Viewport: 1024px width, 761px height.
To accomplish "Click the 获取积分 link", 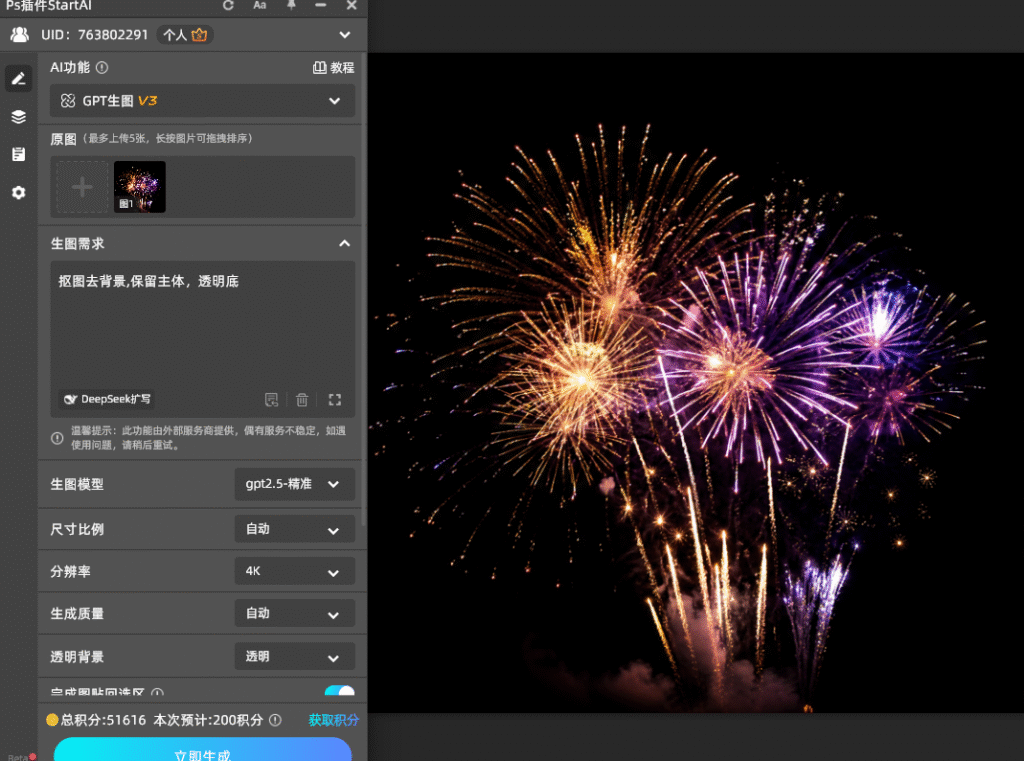I will pyautogui.click(x=334, y=720).
